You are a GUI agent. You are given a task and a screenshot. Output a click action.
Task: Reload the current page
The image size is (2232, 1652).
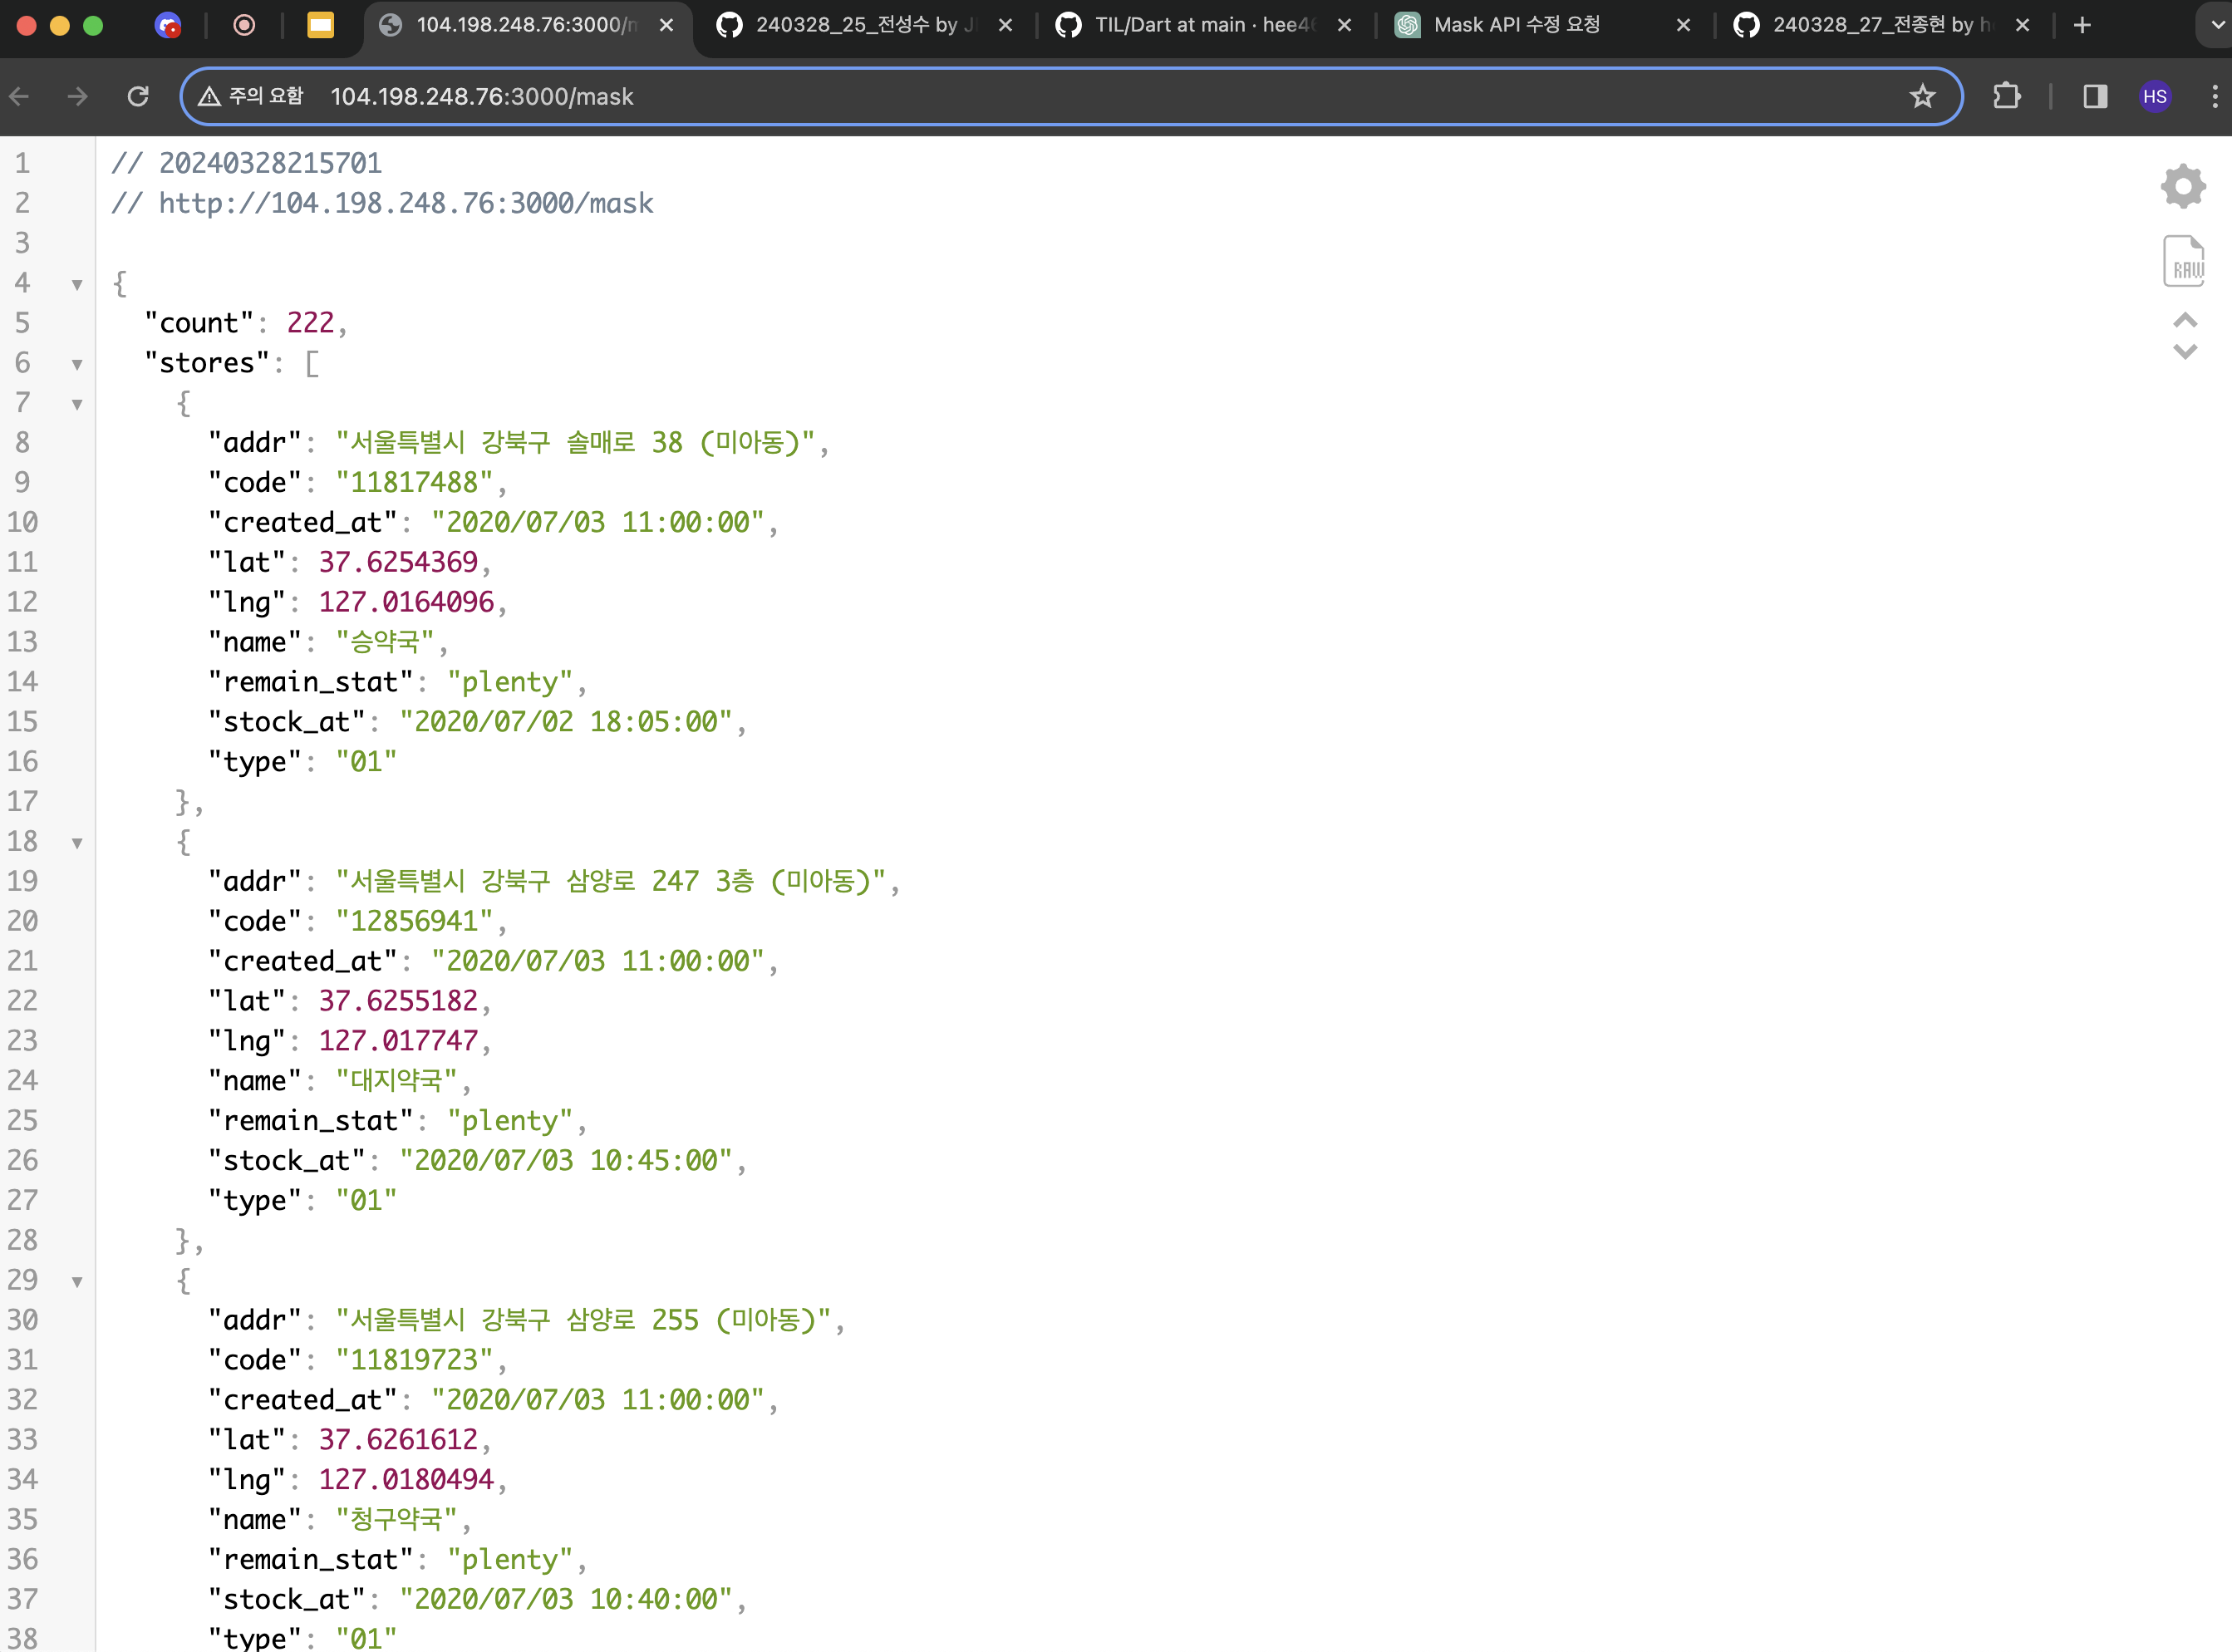[x=138, y=96]
